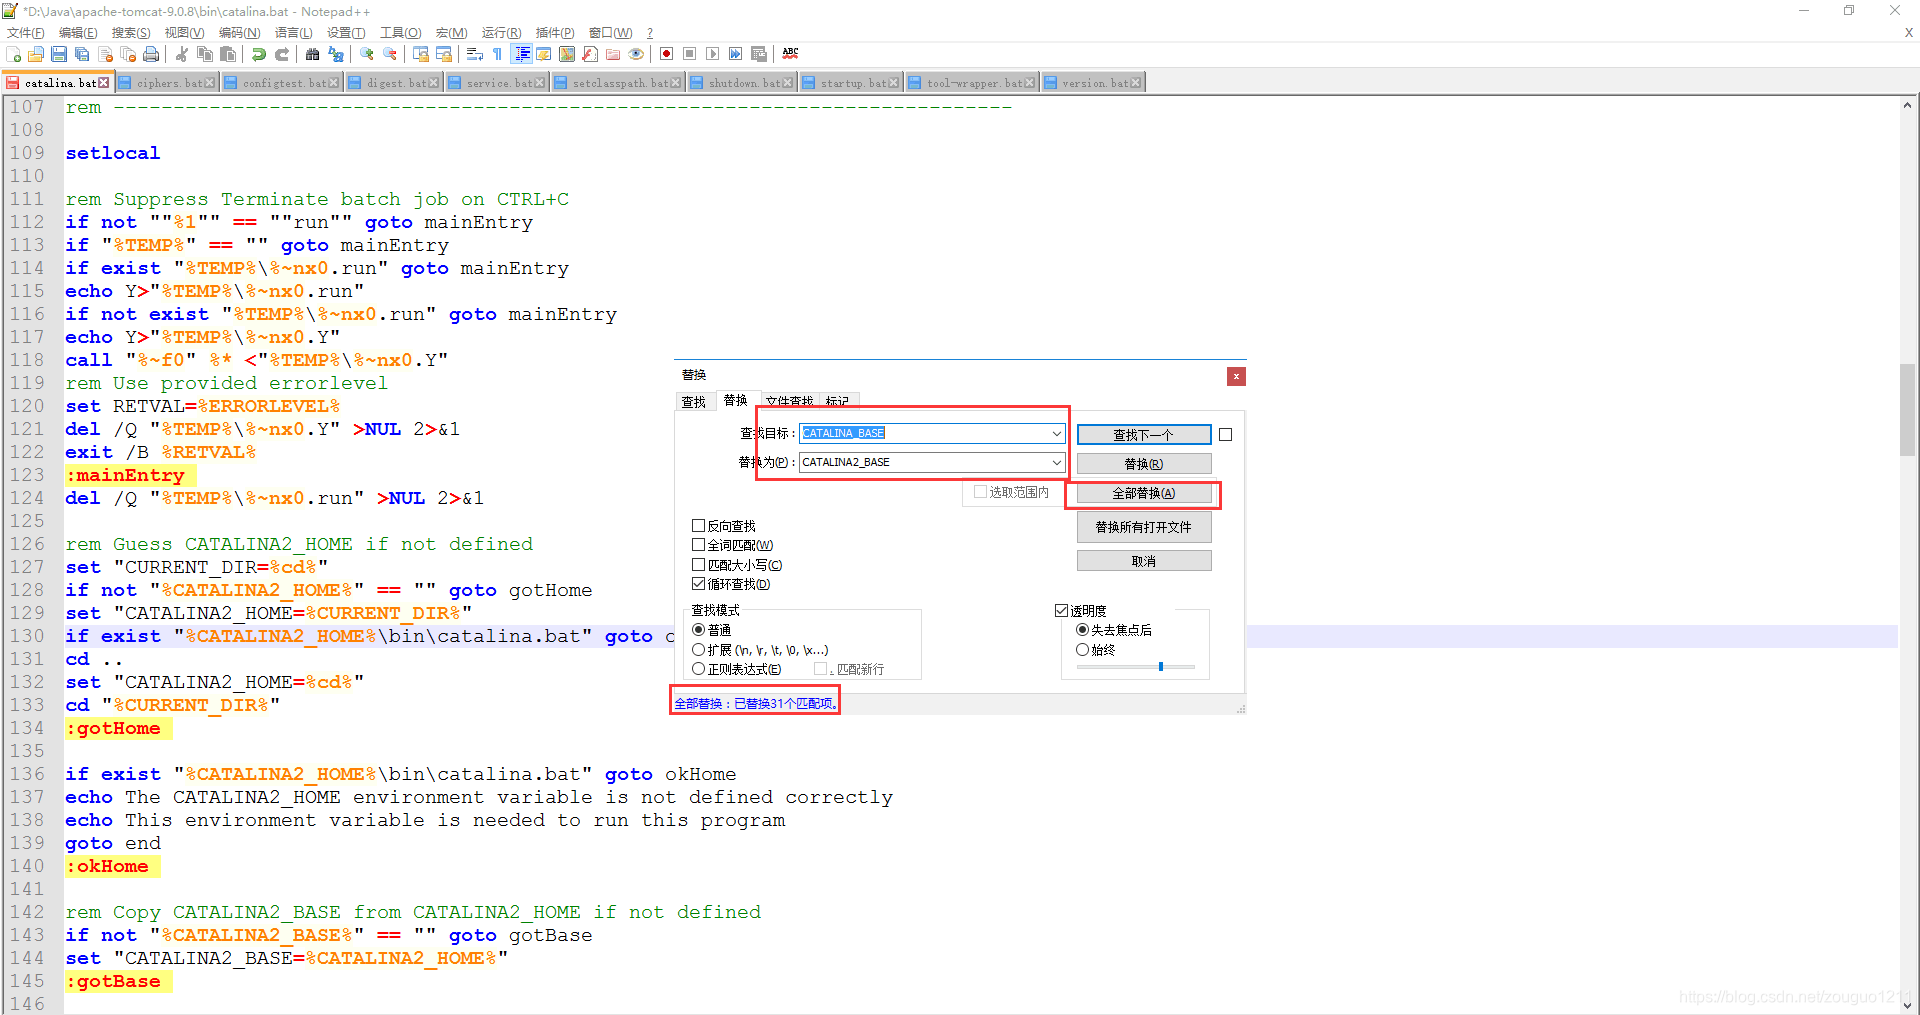
Task: Select the 始终 always transparency option
Action: (x=1082, y=650)
